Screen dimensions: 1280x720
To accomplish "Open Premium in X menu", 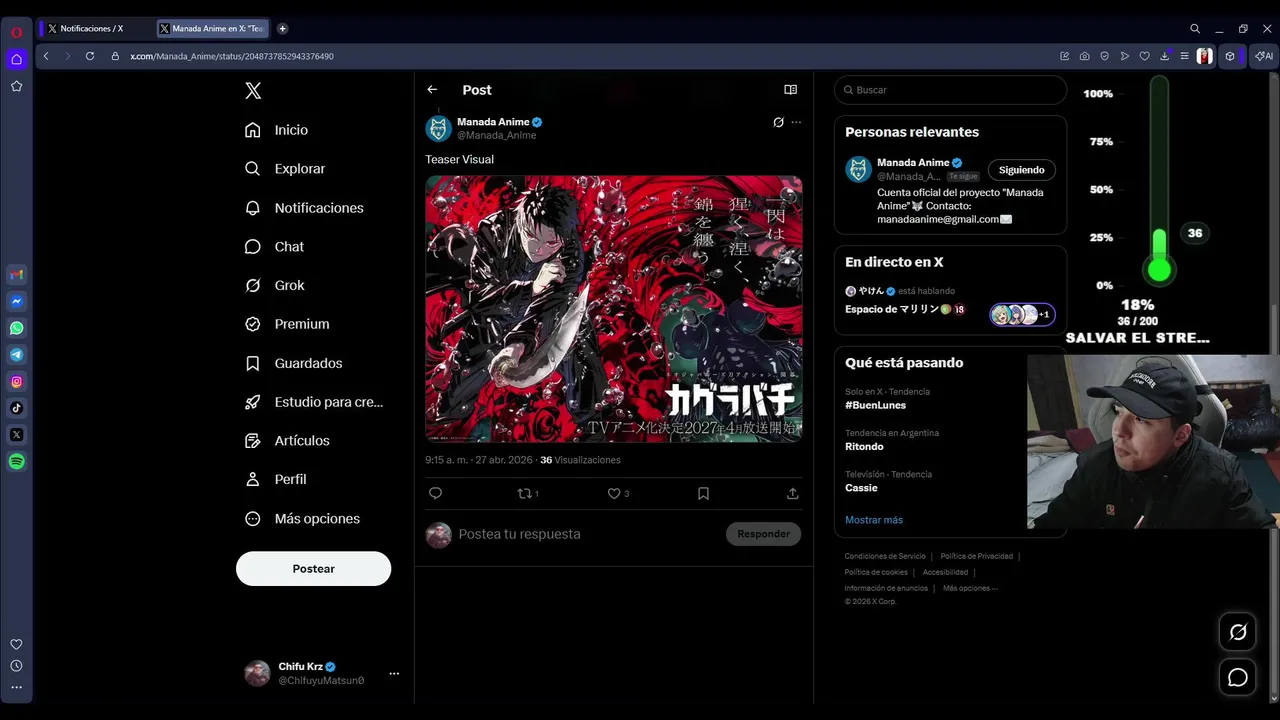I will pos(288,324).
